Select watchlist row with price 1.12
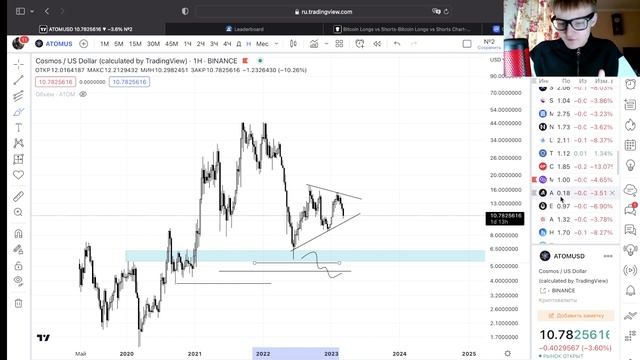The image size is (640, 360). [576, 153]
